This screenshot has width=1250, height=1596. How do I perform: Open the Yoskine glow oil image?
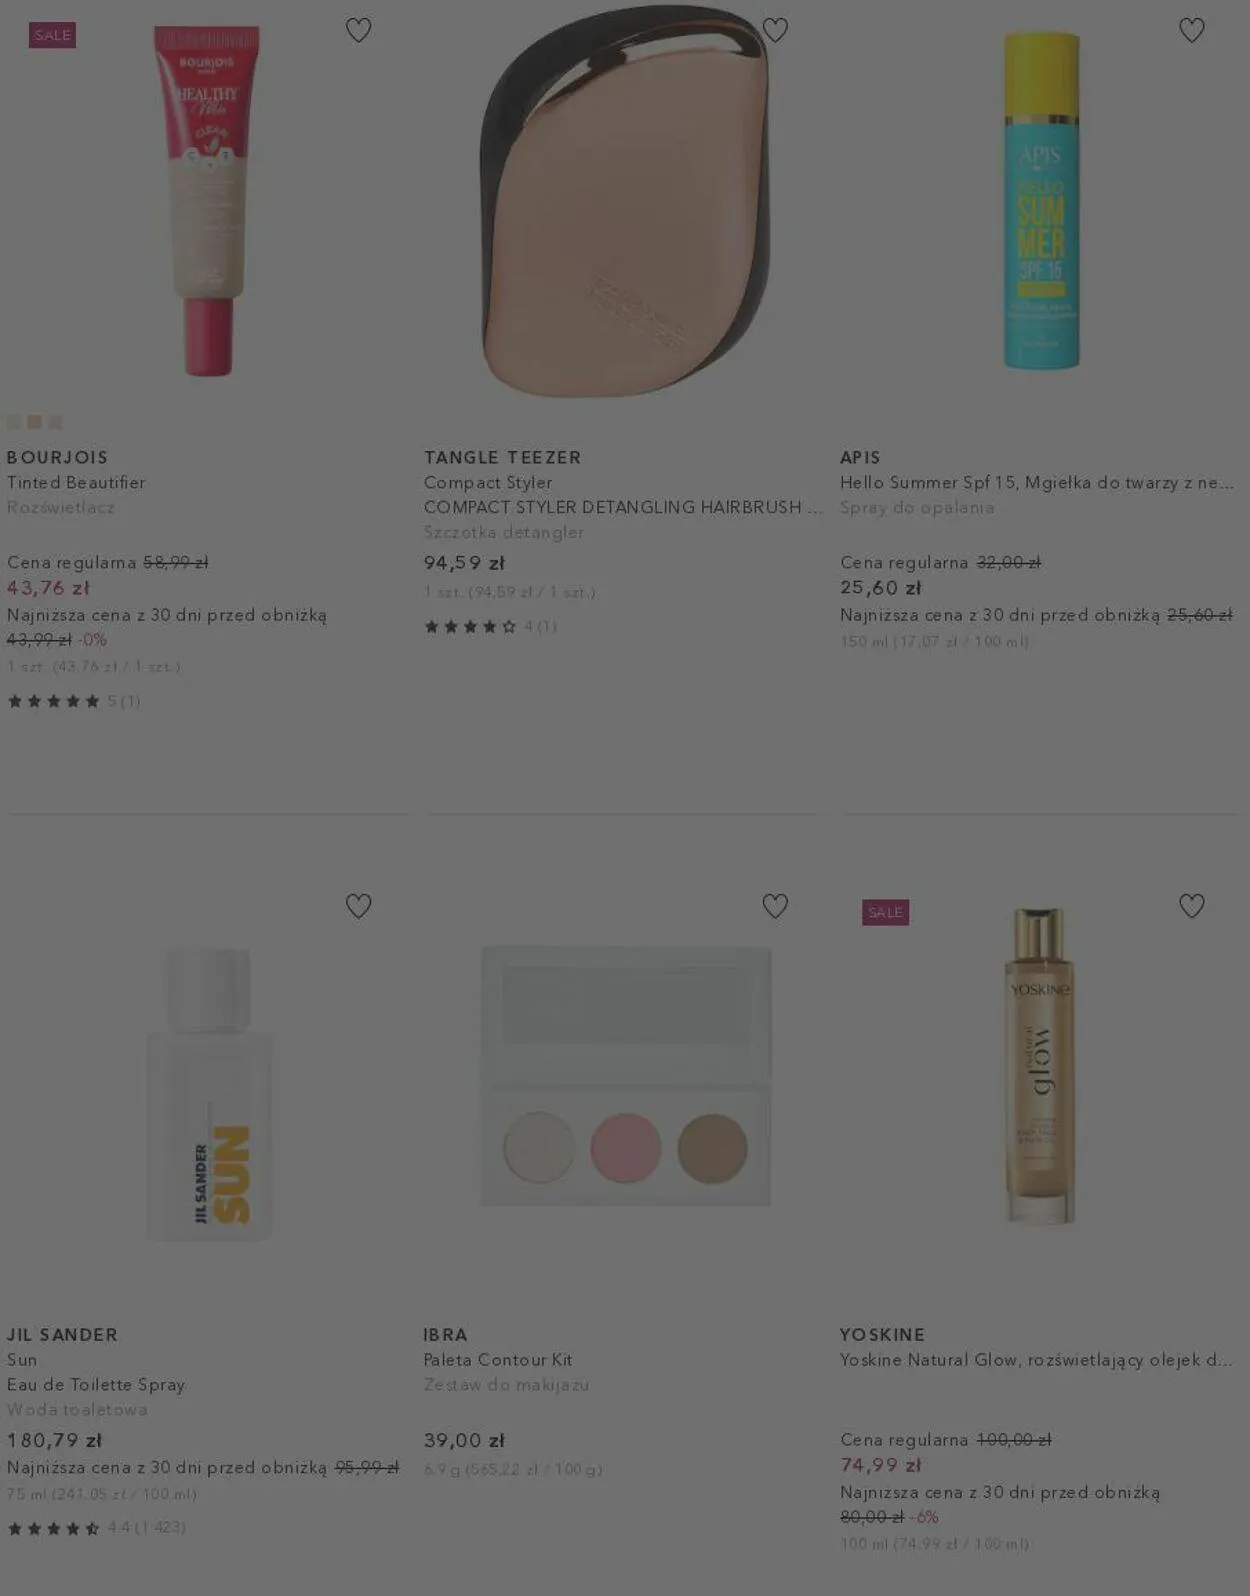point(1040,1066)
